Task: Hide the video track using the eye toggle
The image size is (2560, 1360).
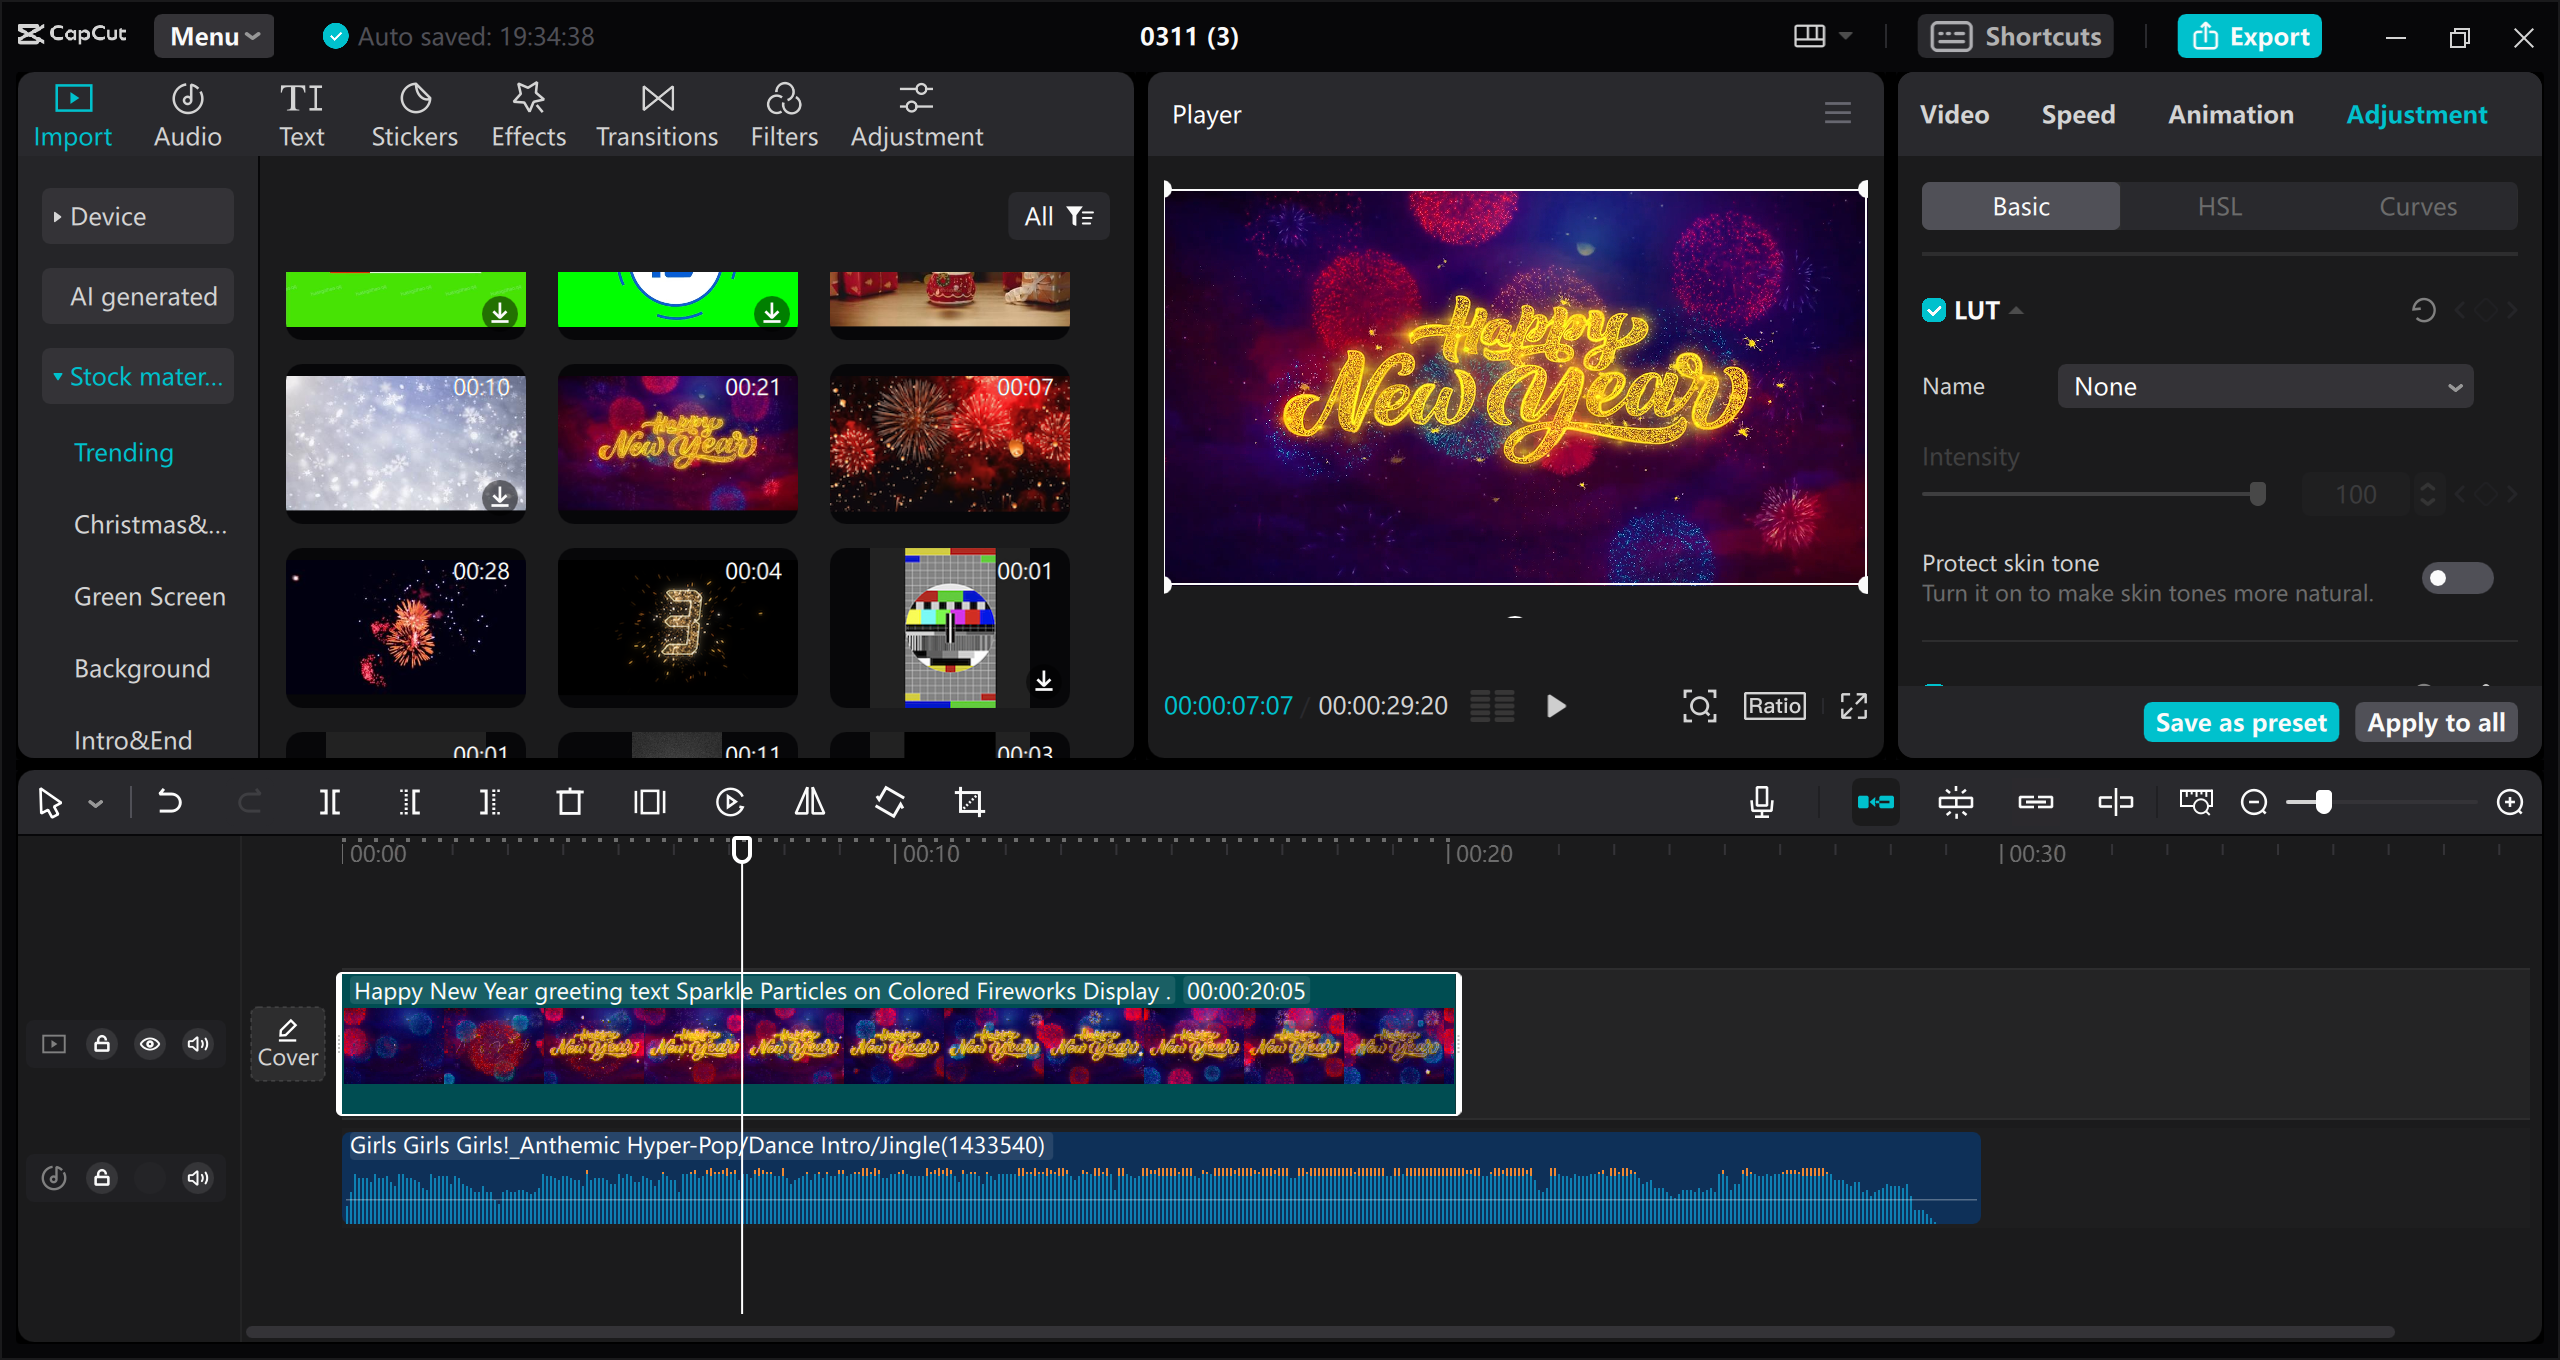Action: (150, 1043)
